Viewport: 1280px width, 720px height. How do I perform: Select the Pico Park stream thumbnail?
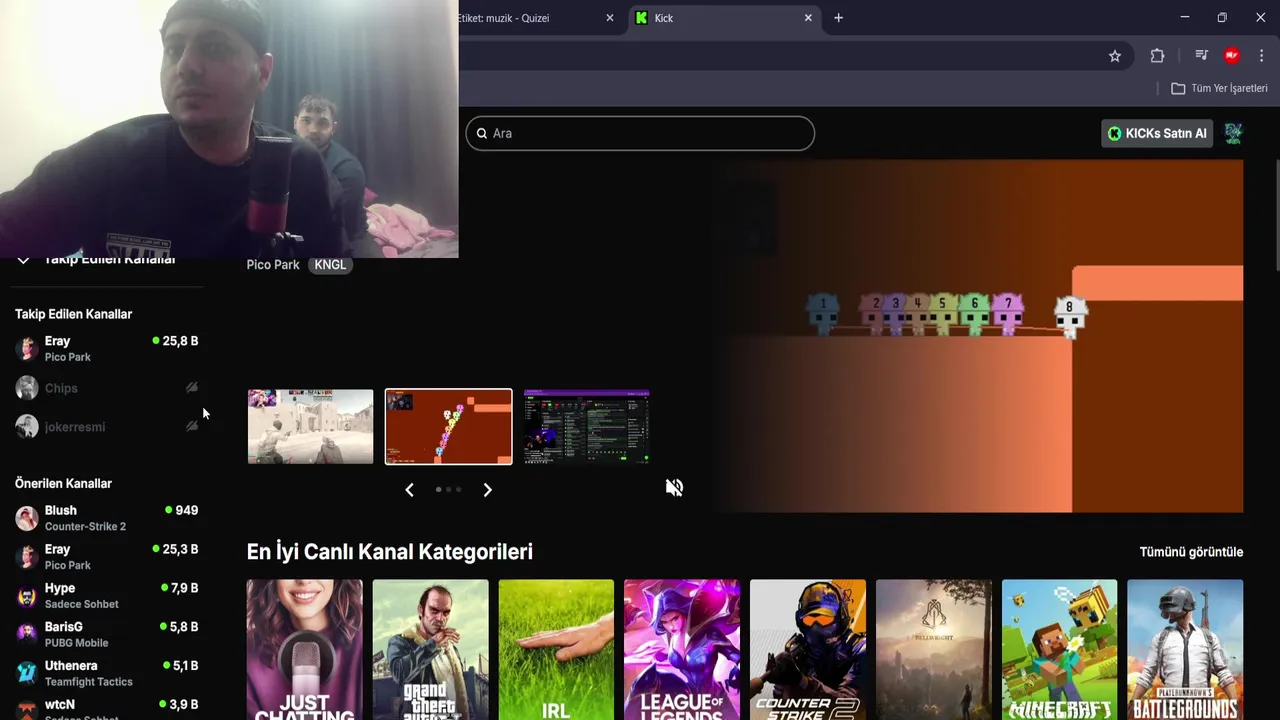[x=448, y=427]
